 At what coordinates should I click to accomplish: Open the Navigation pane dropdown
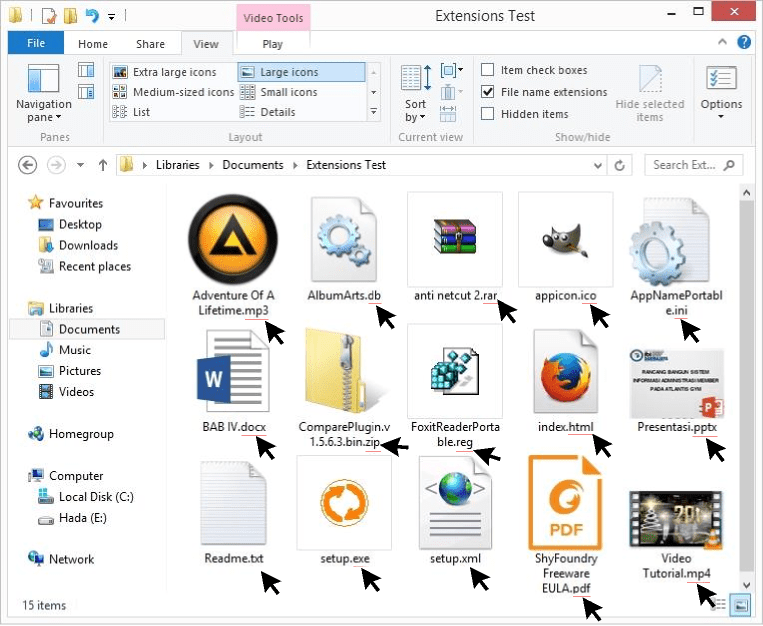pyautogui.click(x=44, y=93)
